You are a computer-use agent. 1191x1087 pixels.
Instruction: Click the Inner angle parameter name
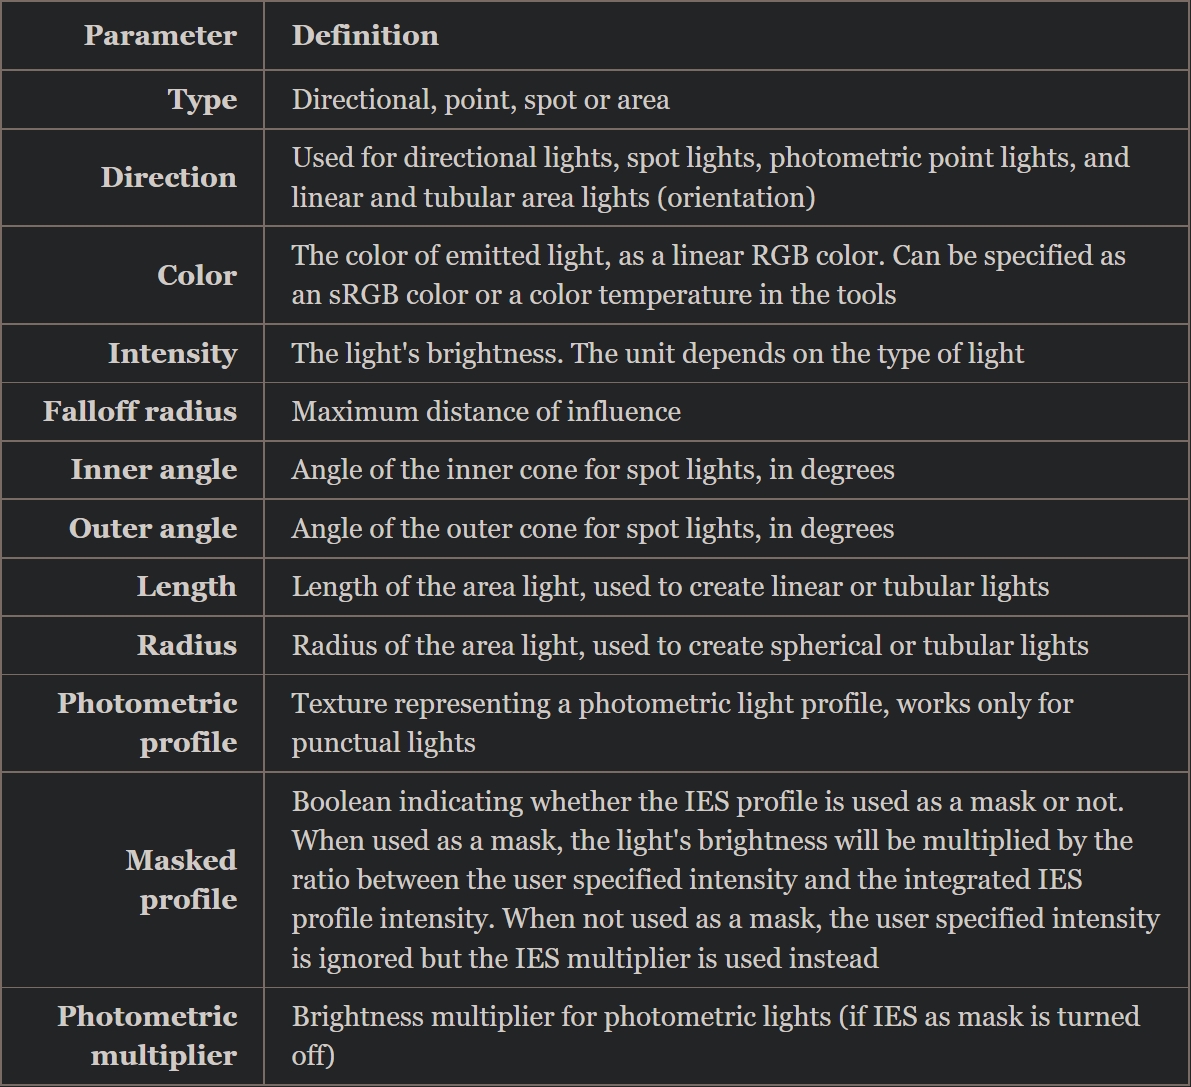click(x=153, y=470)
